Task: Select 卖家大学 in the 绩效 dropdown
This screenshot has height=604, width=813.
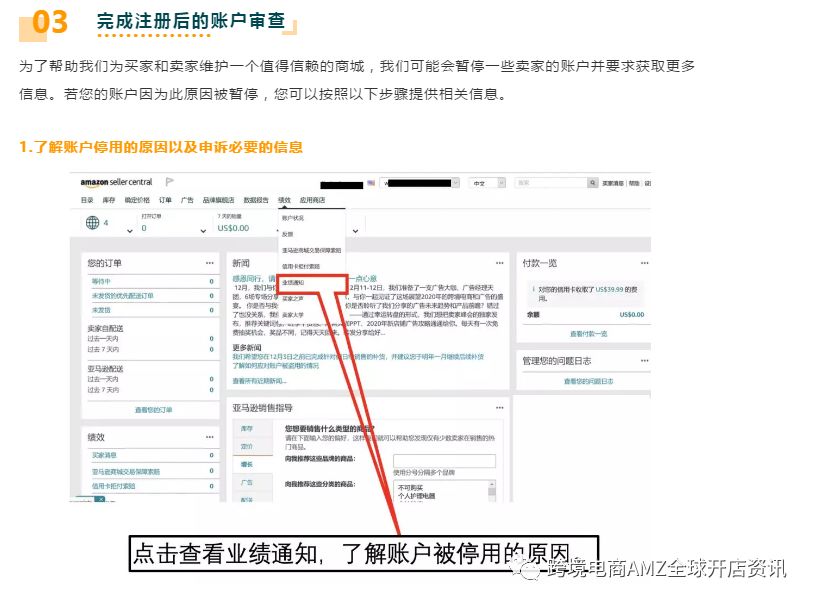Action: pyautogui.click(x=293, y=315)
